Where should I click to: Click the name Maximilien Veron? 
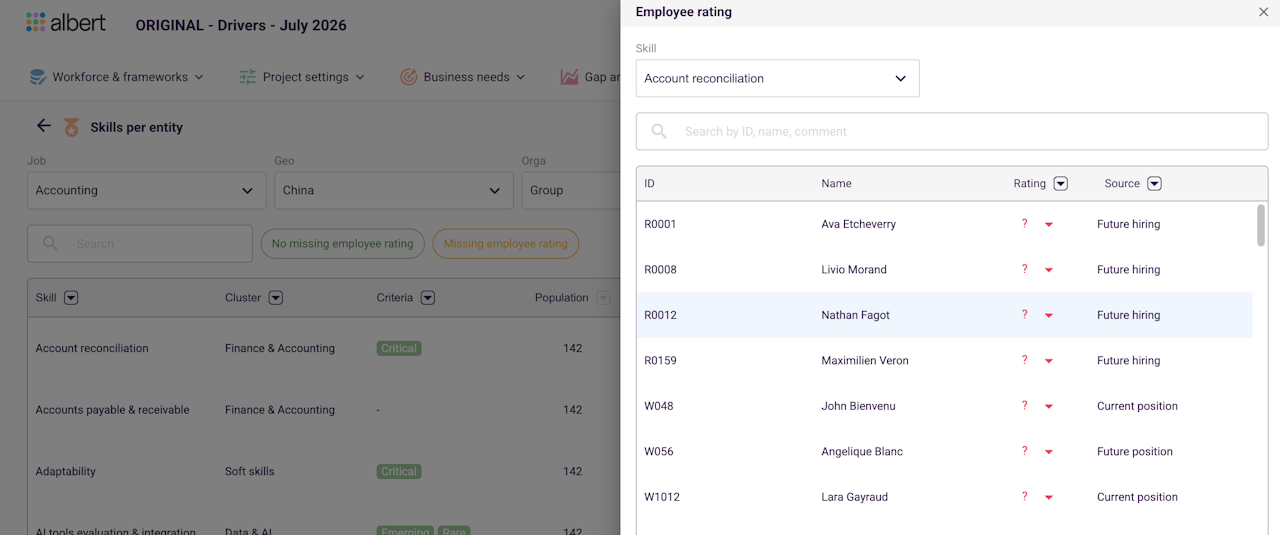click(x=865, y=361)
